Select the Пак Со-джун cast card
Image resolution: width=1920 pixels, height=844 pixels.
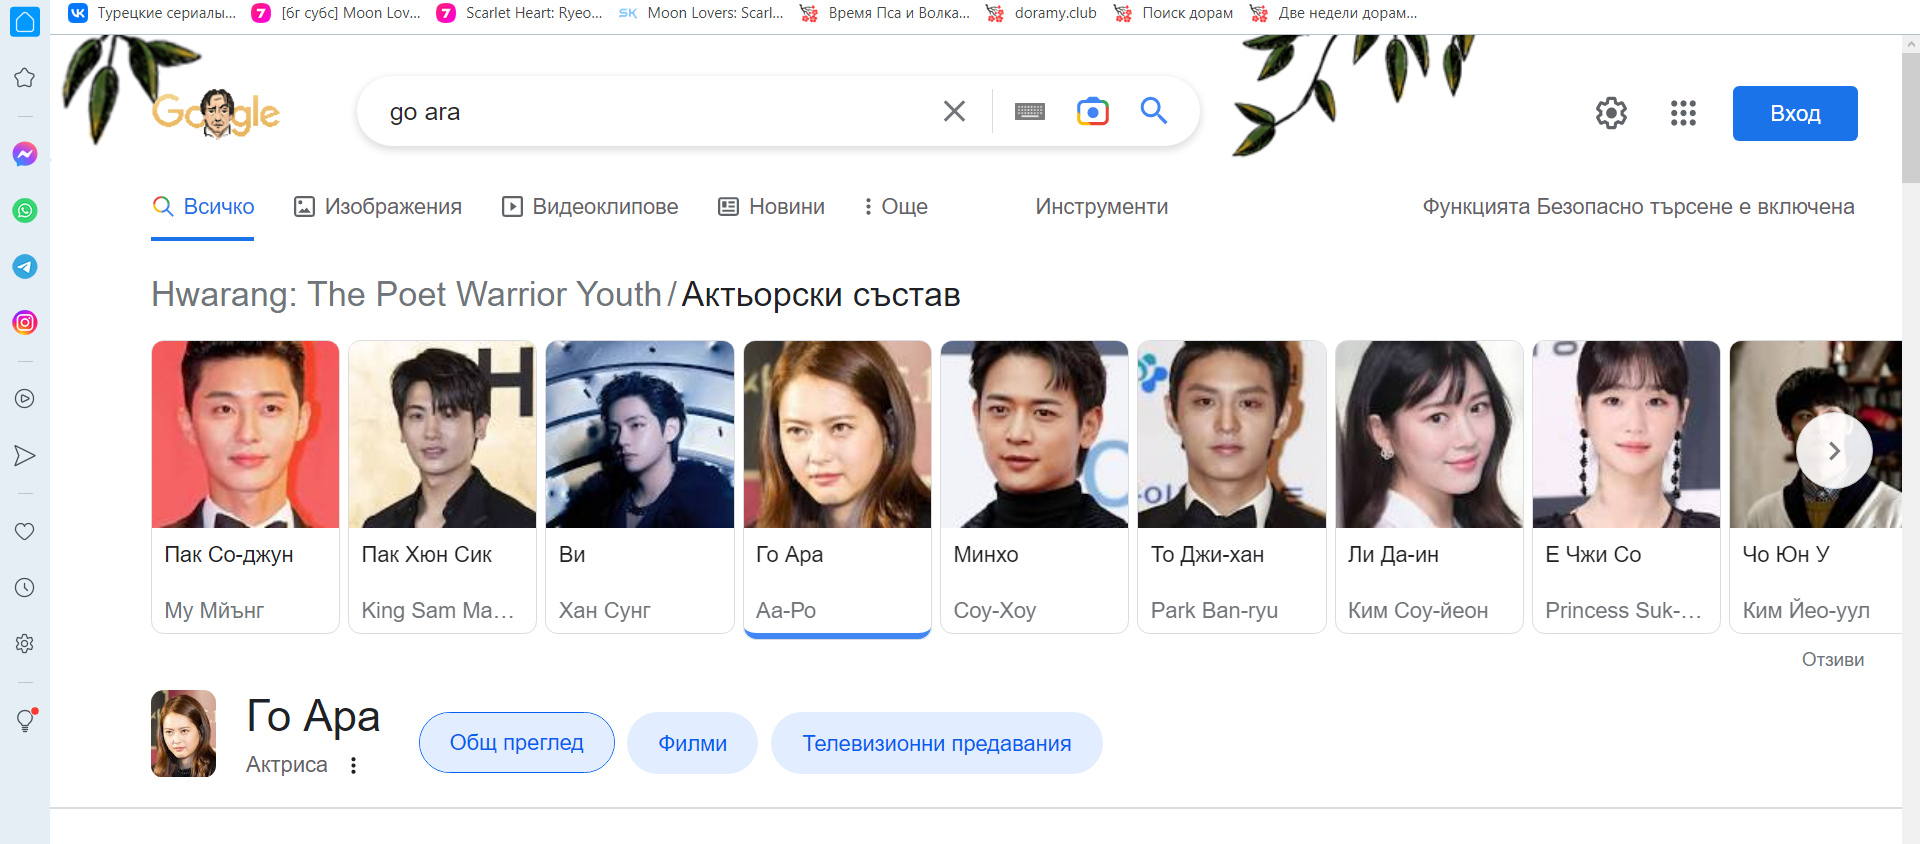(x=245, y=487)
